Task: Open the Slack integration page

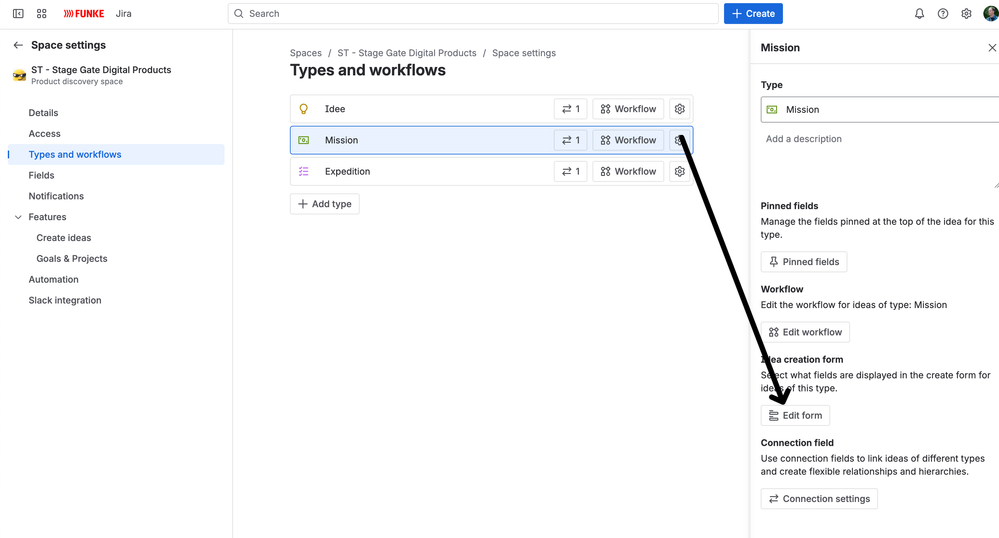Action: click(65, 300)
